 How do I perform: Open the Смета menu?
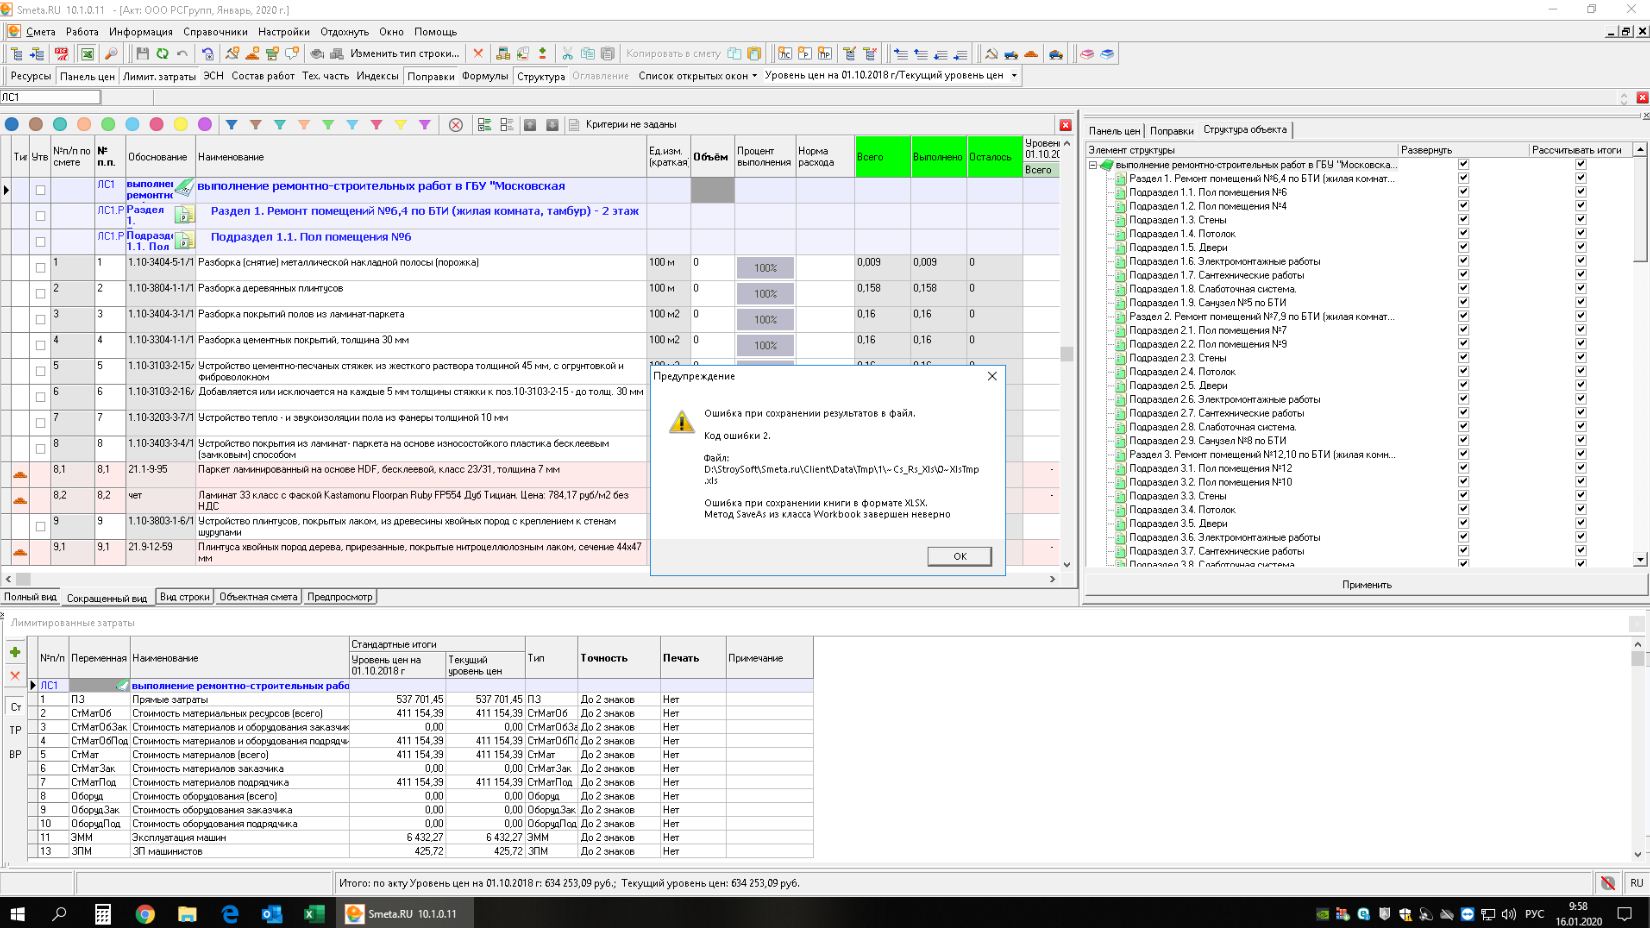point(41,32)
